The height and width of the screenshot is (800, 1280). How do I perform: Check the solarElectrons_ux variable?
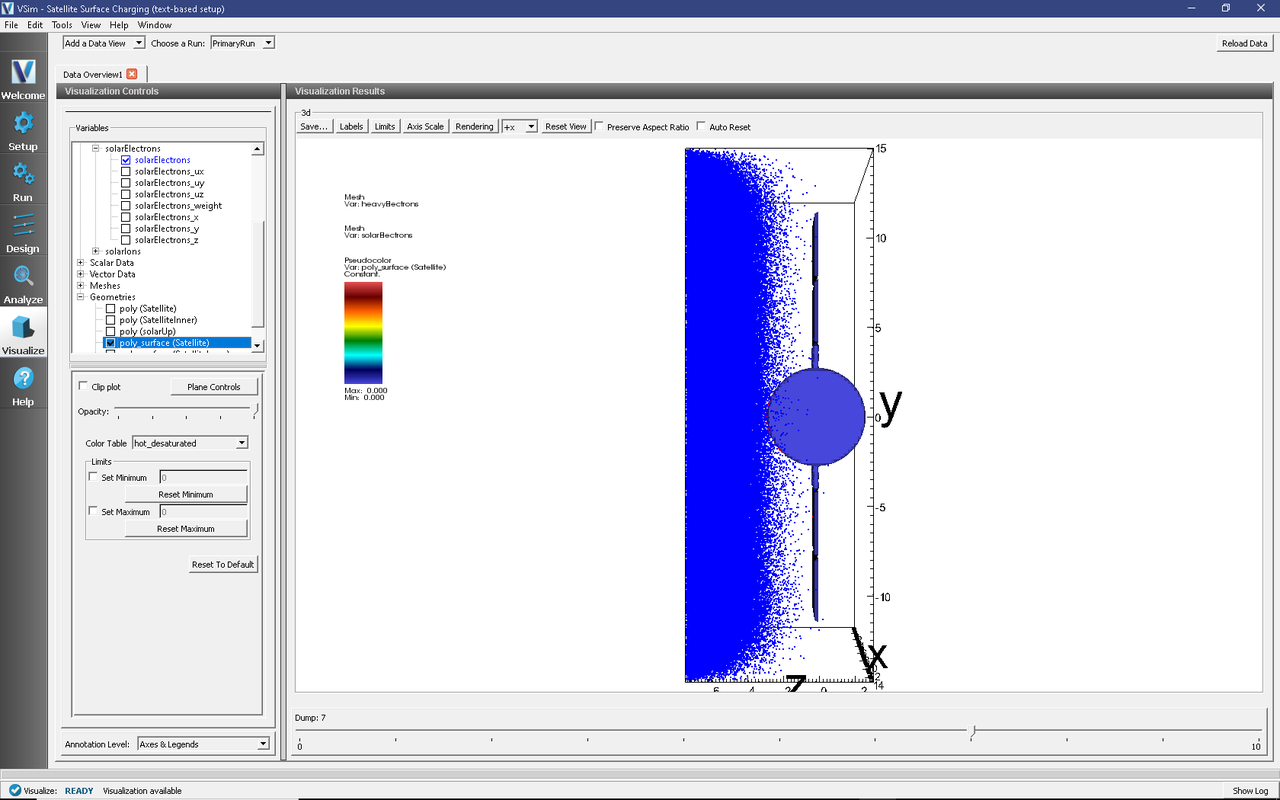125,171
